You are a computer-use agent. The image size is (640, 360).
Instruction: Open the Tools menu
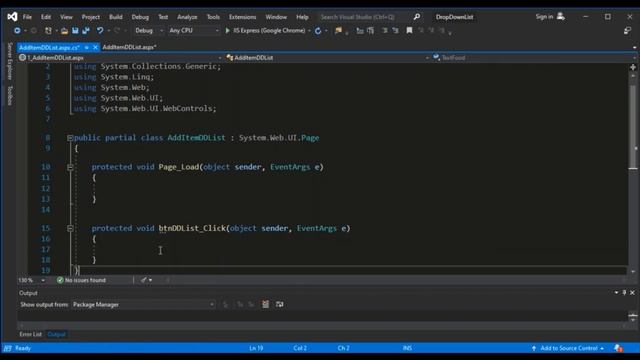pos(213,17)
